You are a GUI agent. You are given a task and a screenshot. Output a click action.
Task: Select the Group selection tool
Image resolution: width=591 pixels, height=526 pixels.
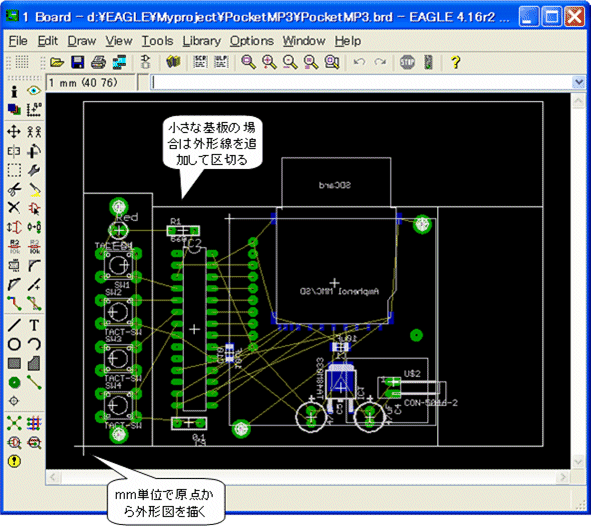click(14, 170)
